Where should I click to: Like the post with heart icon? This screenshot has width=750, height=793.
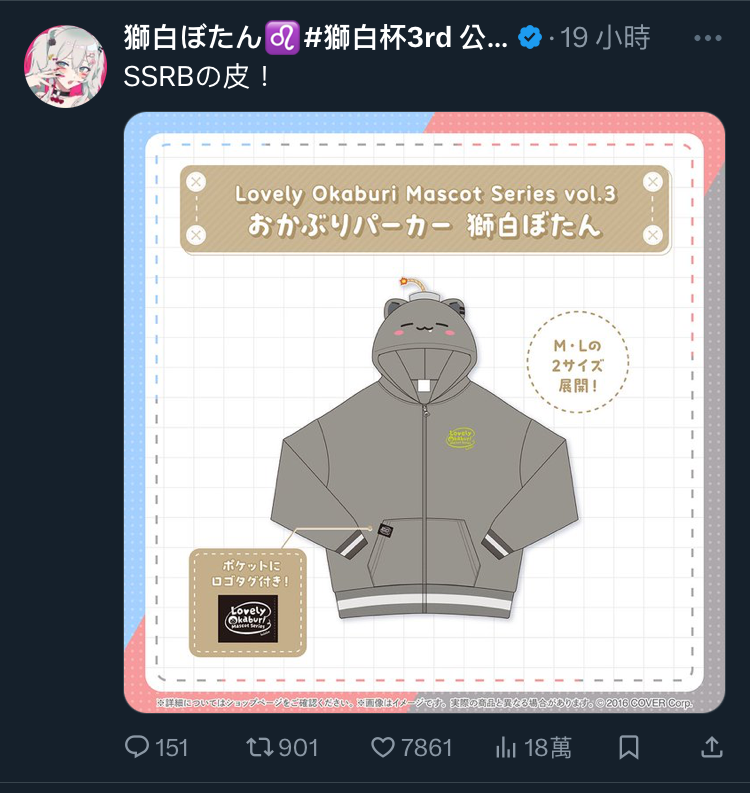pos(383,747)
